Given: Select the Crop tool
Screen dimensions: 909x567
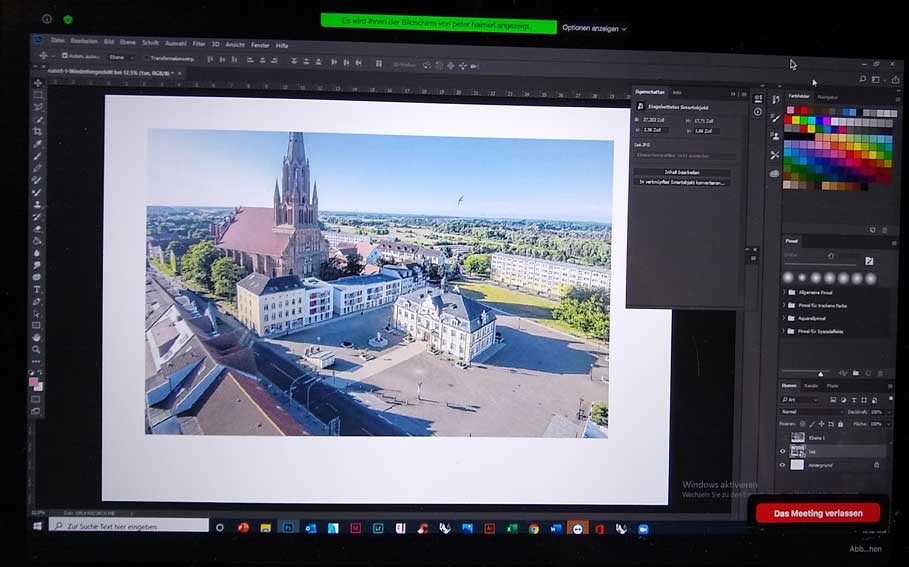Looking at the screenshot, I should pyautogui.click(x=38, y=131).
